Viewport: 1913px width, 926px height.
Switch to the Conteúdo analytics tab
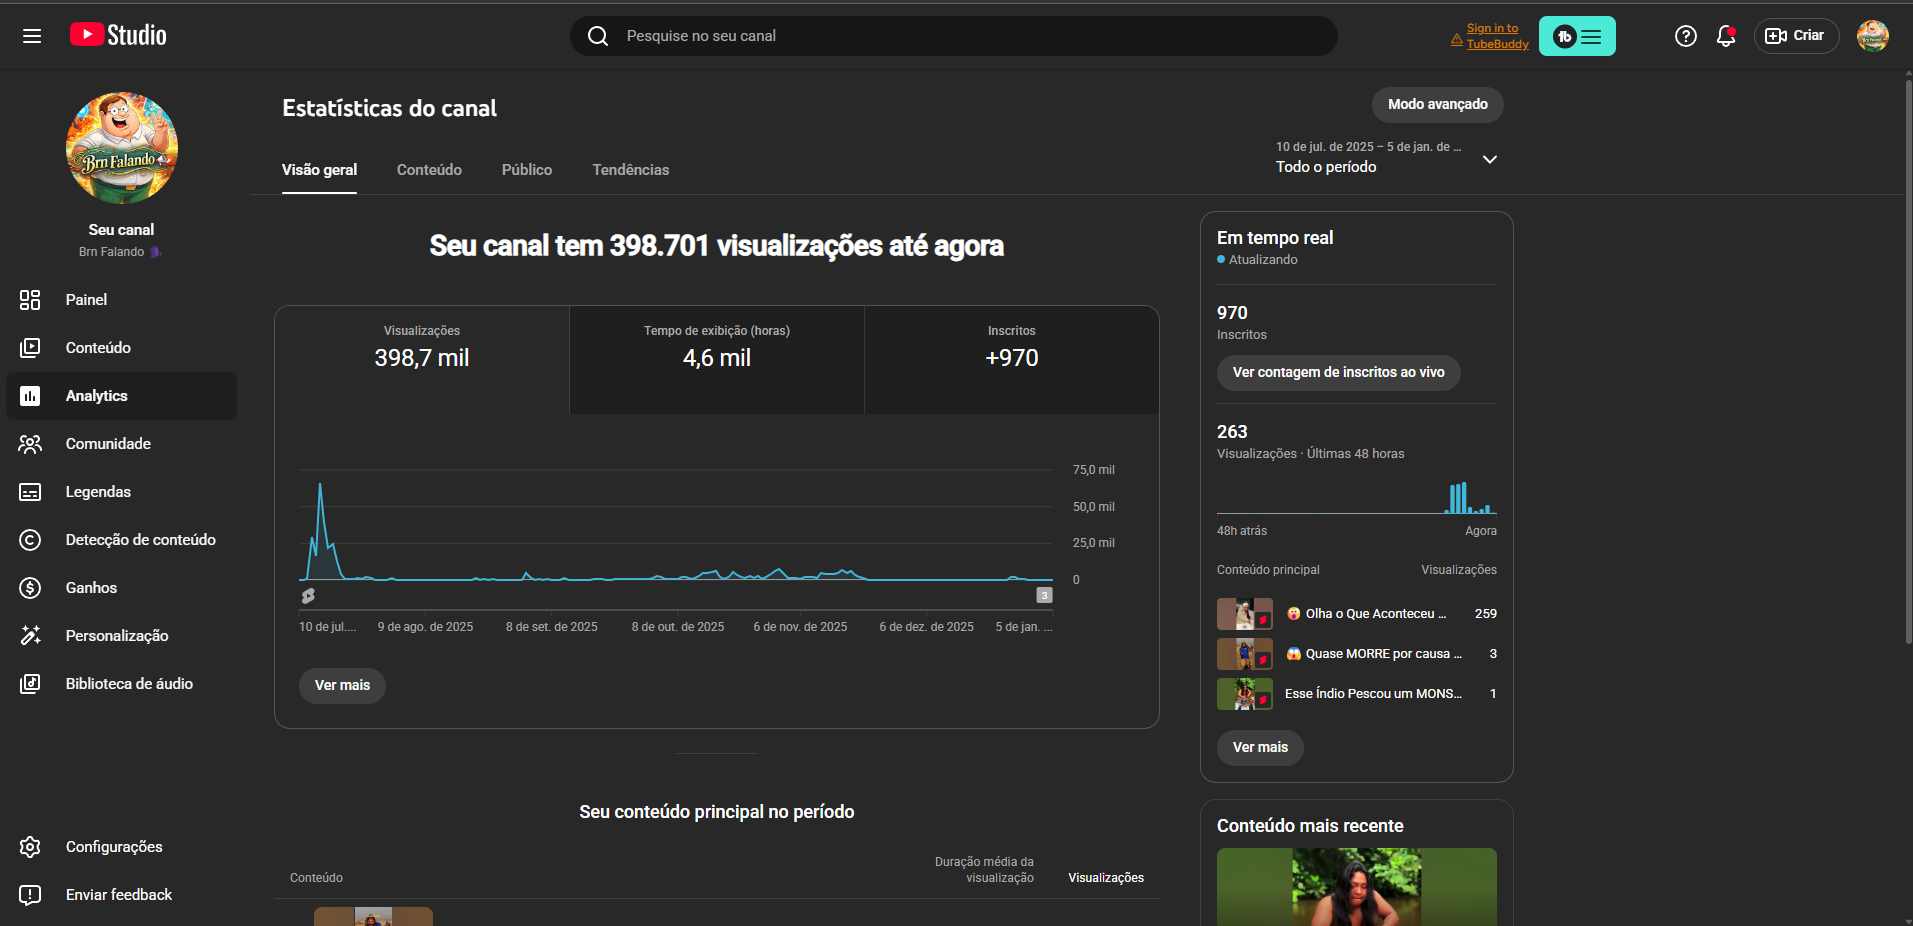429,170
